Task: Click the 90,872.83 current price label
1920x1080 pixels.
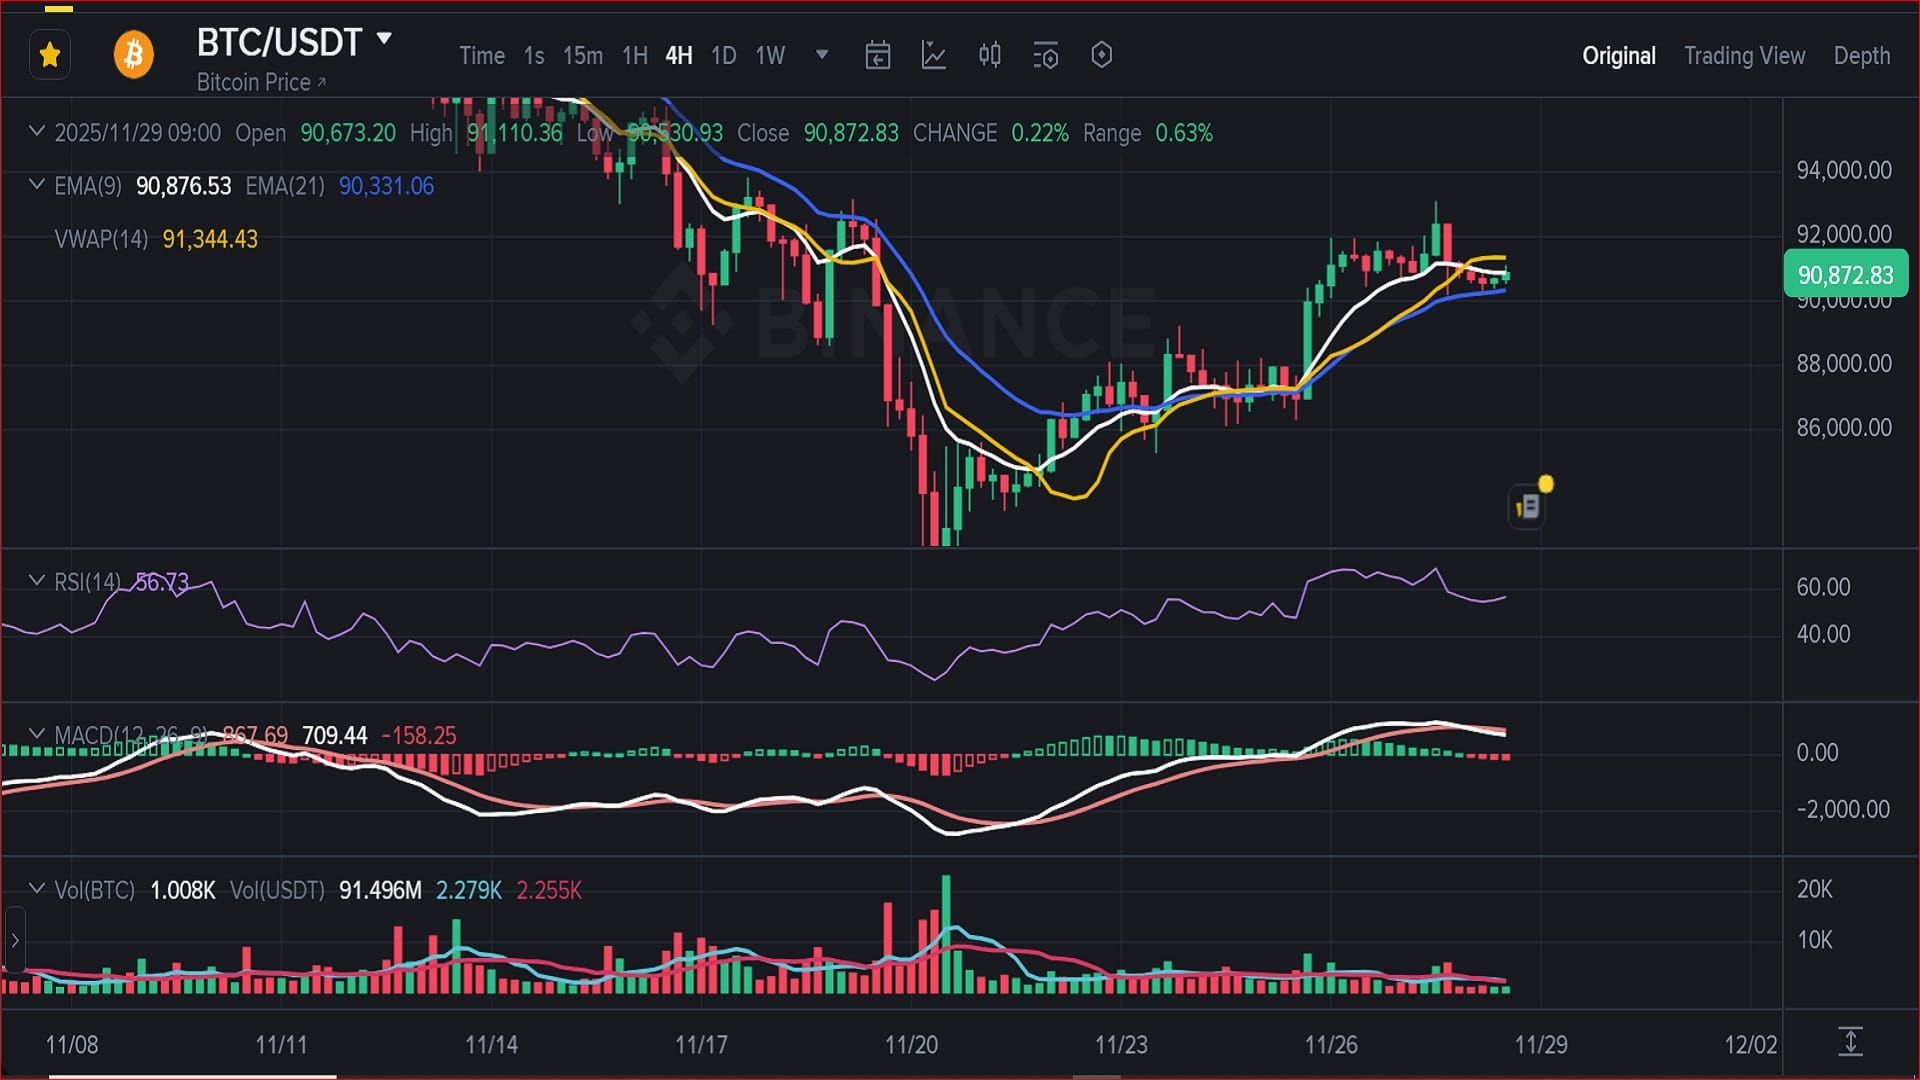Action: (1845, 275)
